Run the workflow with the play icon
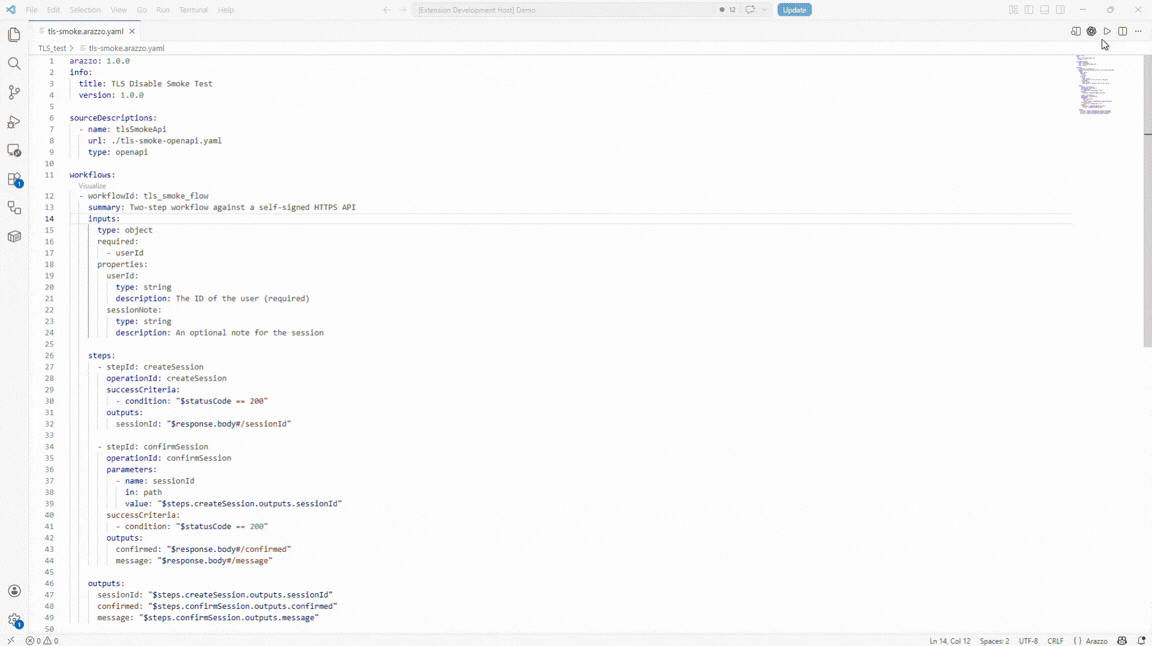The width and height of the screenshot is (1152, 646). [1107, 32]
